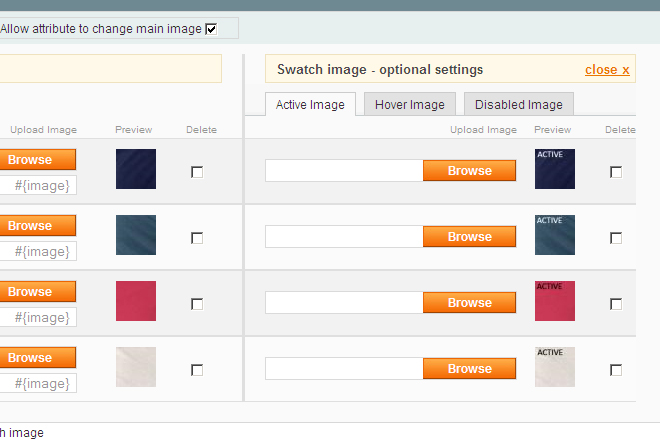Toggle 'Allow attribute to change main image' checkbox
660x440 pixels.
coord(211,29)
